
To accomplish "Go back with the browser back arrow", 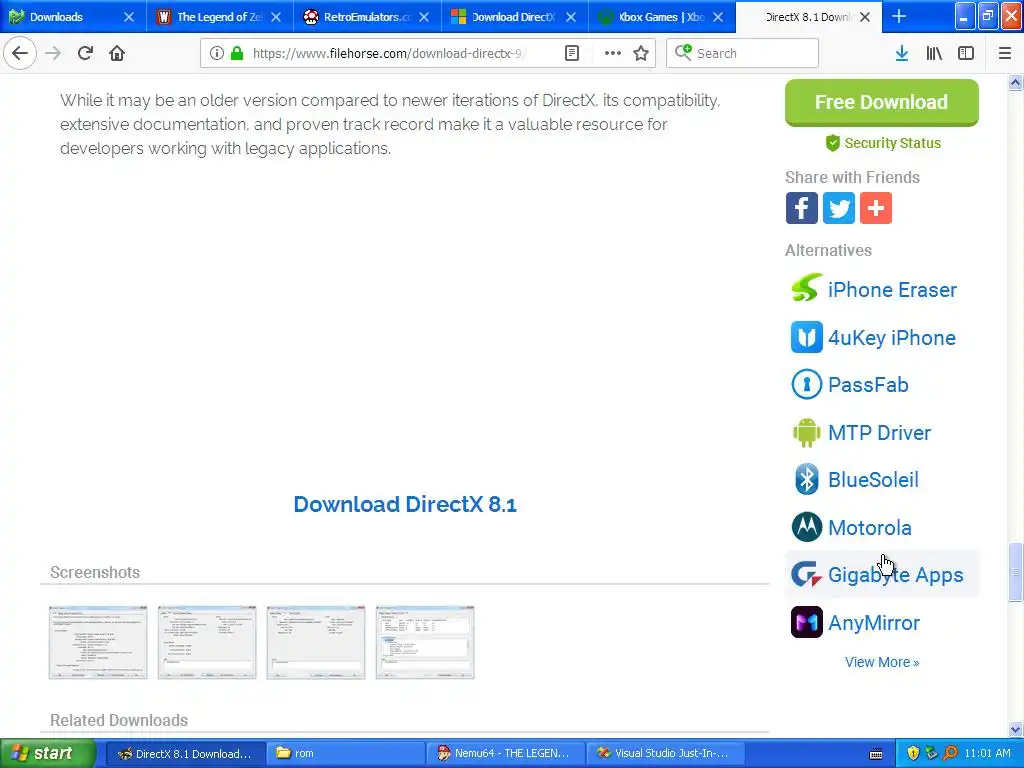I will pyautogui.click(x=20, y=53).
